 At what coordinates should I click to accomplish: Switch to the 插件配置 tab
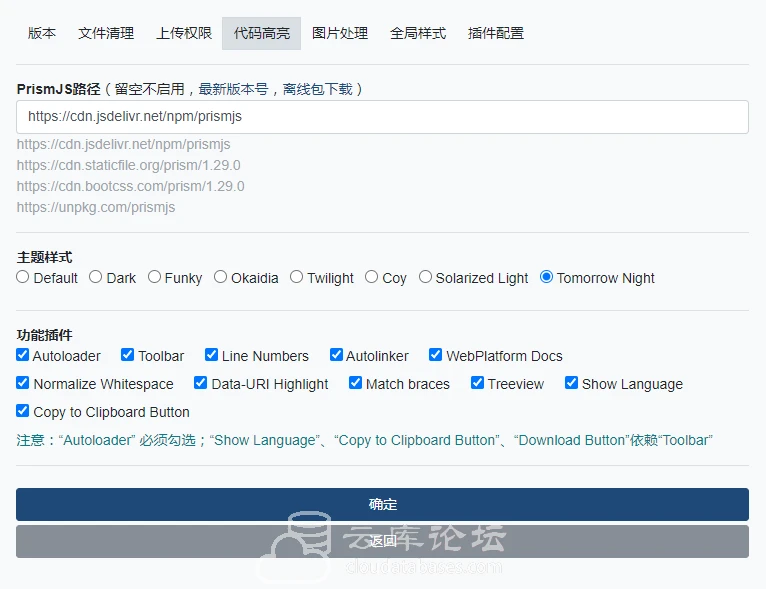[495, 33]
